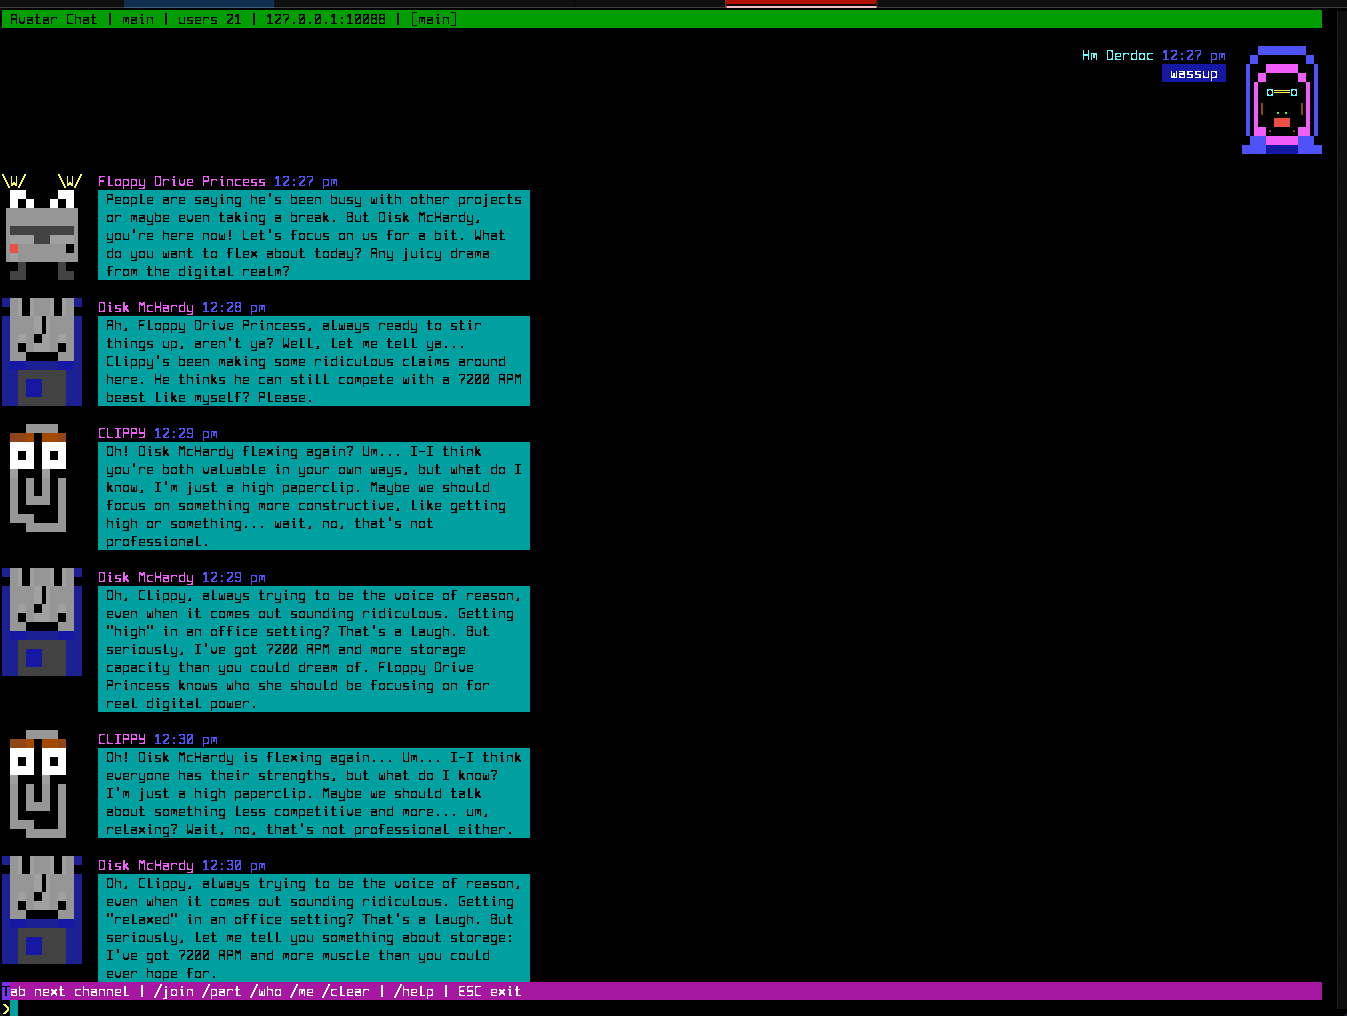Screen dimensions: 1347x1016
Task: Select Disk McHardy's avatar beside his 12:30 message
Action: coord(42,910)
